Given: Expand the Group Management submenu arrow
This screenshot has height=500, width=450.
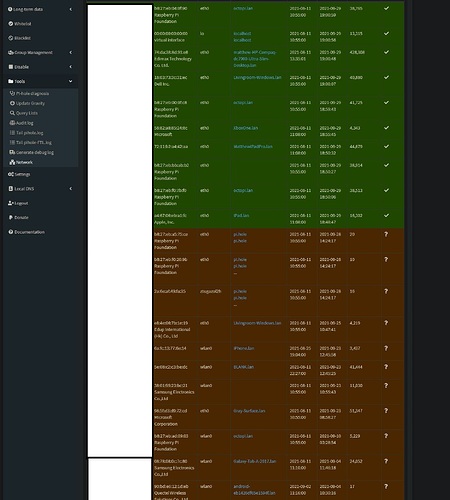Looking at the screenshot, I should click(x=70, y=52).
